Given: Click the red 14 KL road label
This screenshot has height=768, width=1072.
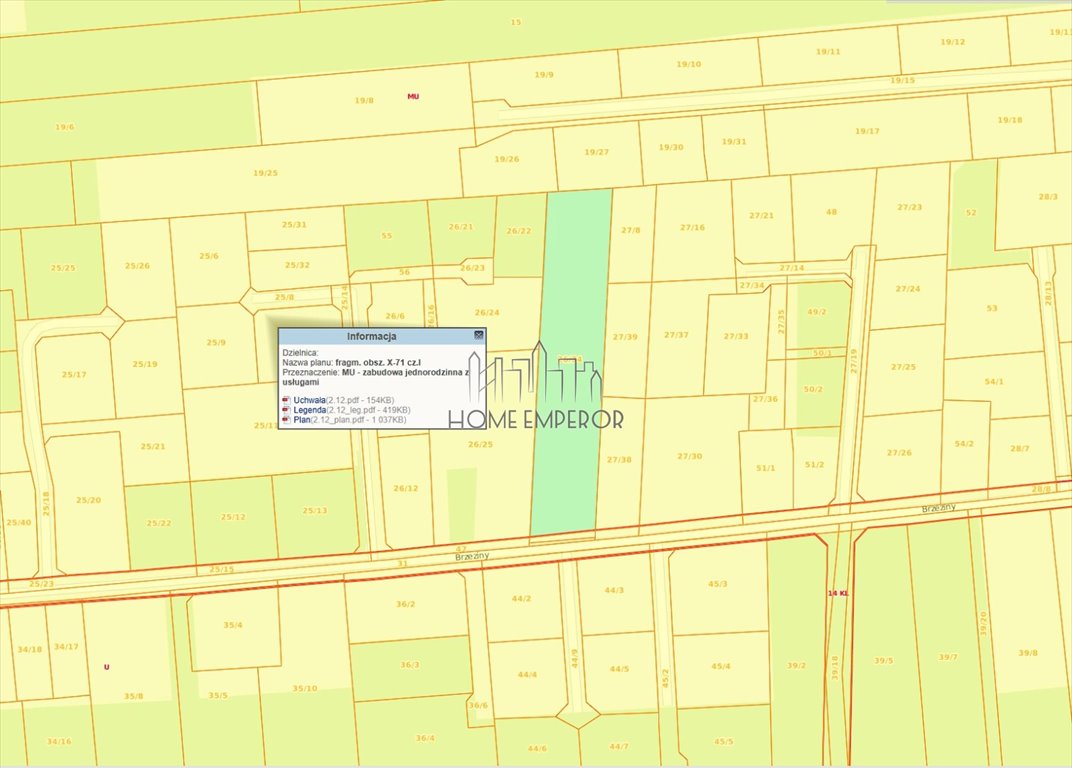Looking at the screenshot, I should (x=838, y=593).
